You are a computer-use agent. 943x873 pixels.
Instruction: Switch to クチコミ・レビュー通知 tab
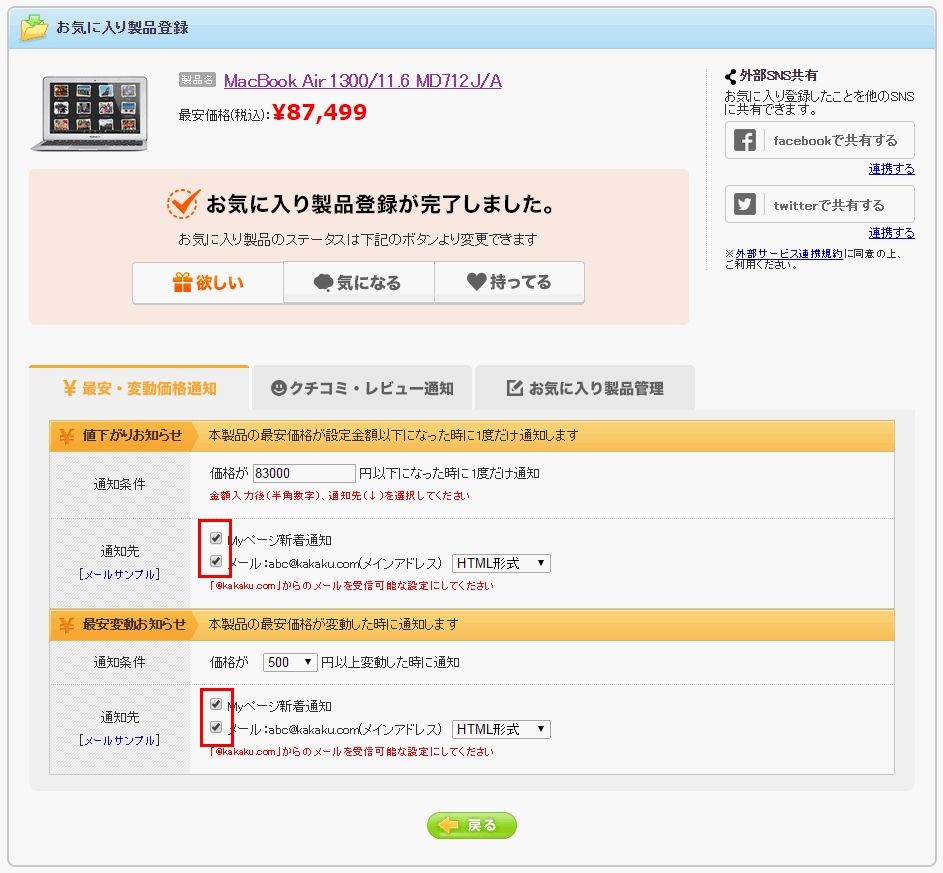pos(362,388)
